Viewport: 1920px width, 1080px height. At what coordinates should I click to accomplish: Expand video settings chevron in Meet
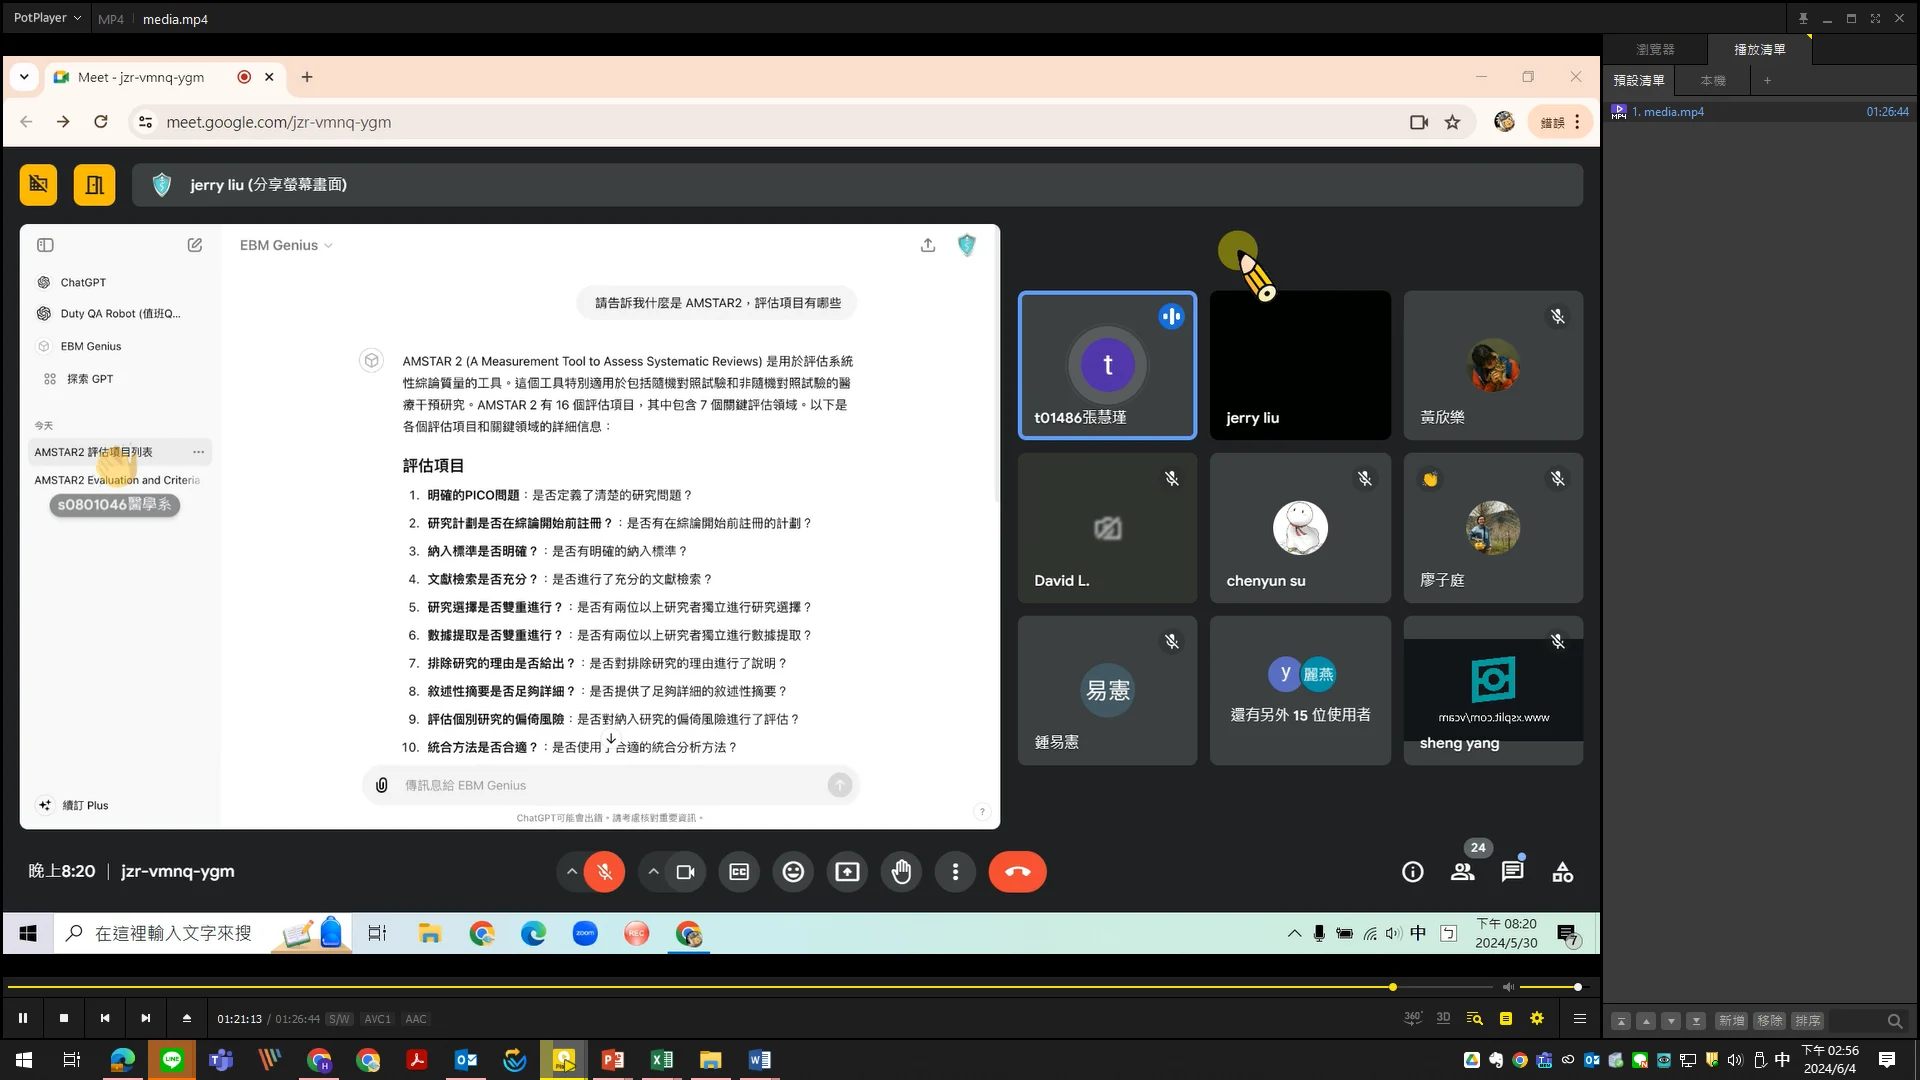(653, 872)
